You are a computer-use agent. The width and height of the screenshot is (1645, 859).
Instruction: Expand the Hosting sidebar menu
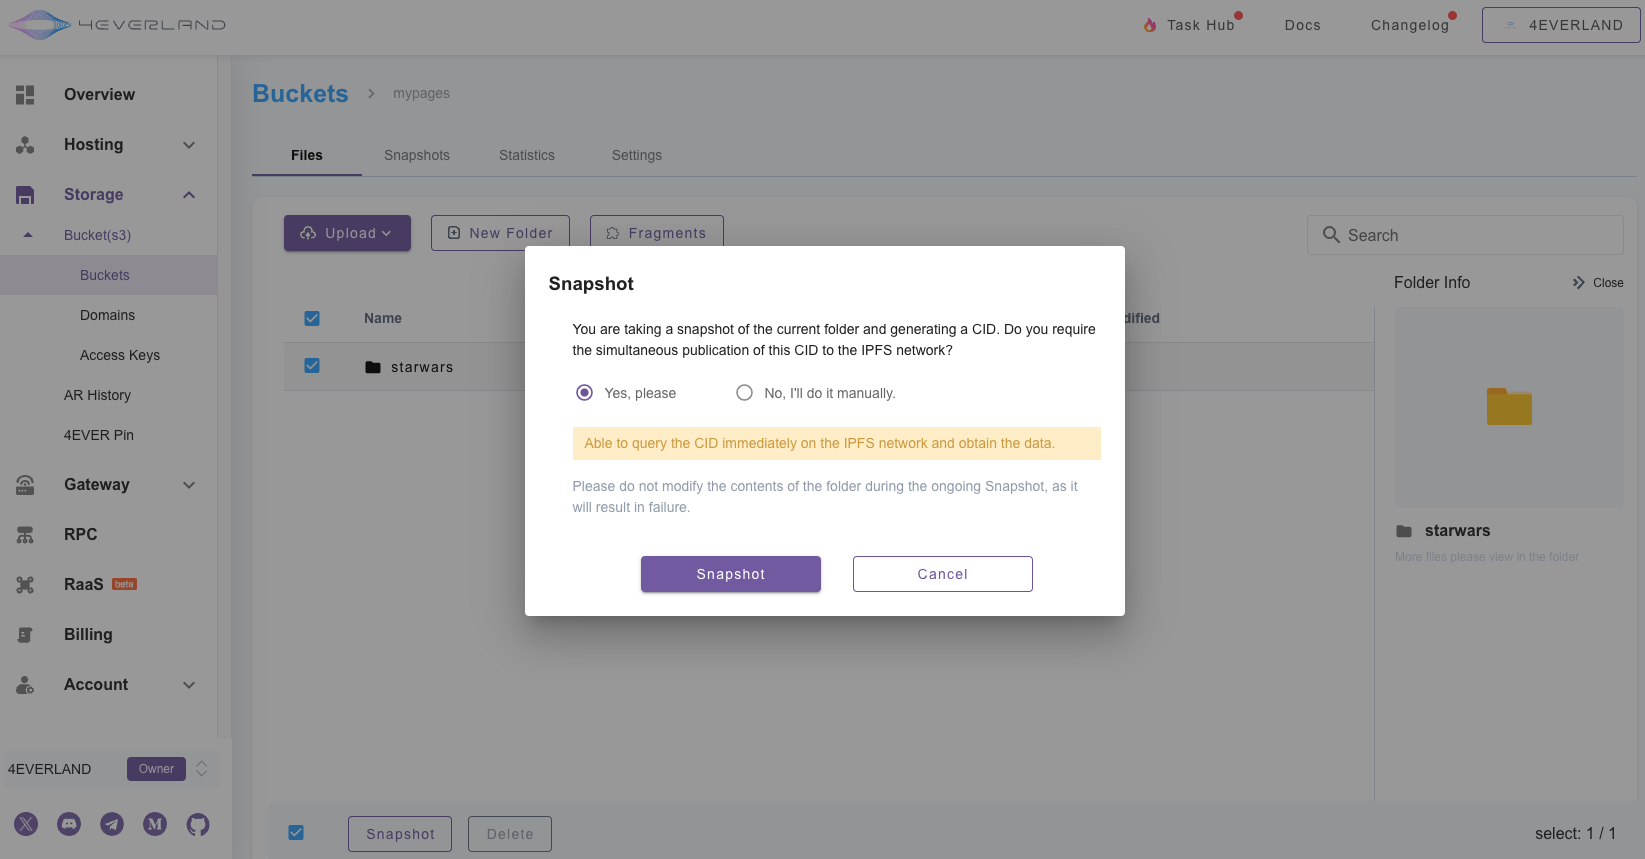coord(189,145)
